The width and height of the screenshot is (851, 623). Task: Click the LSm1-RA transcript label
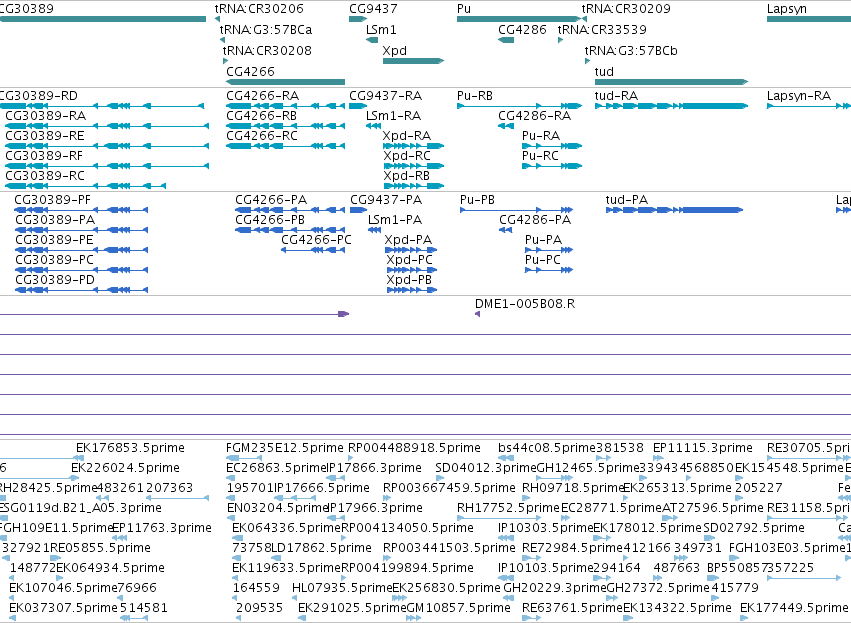(393, 116)
